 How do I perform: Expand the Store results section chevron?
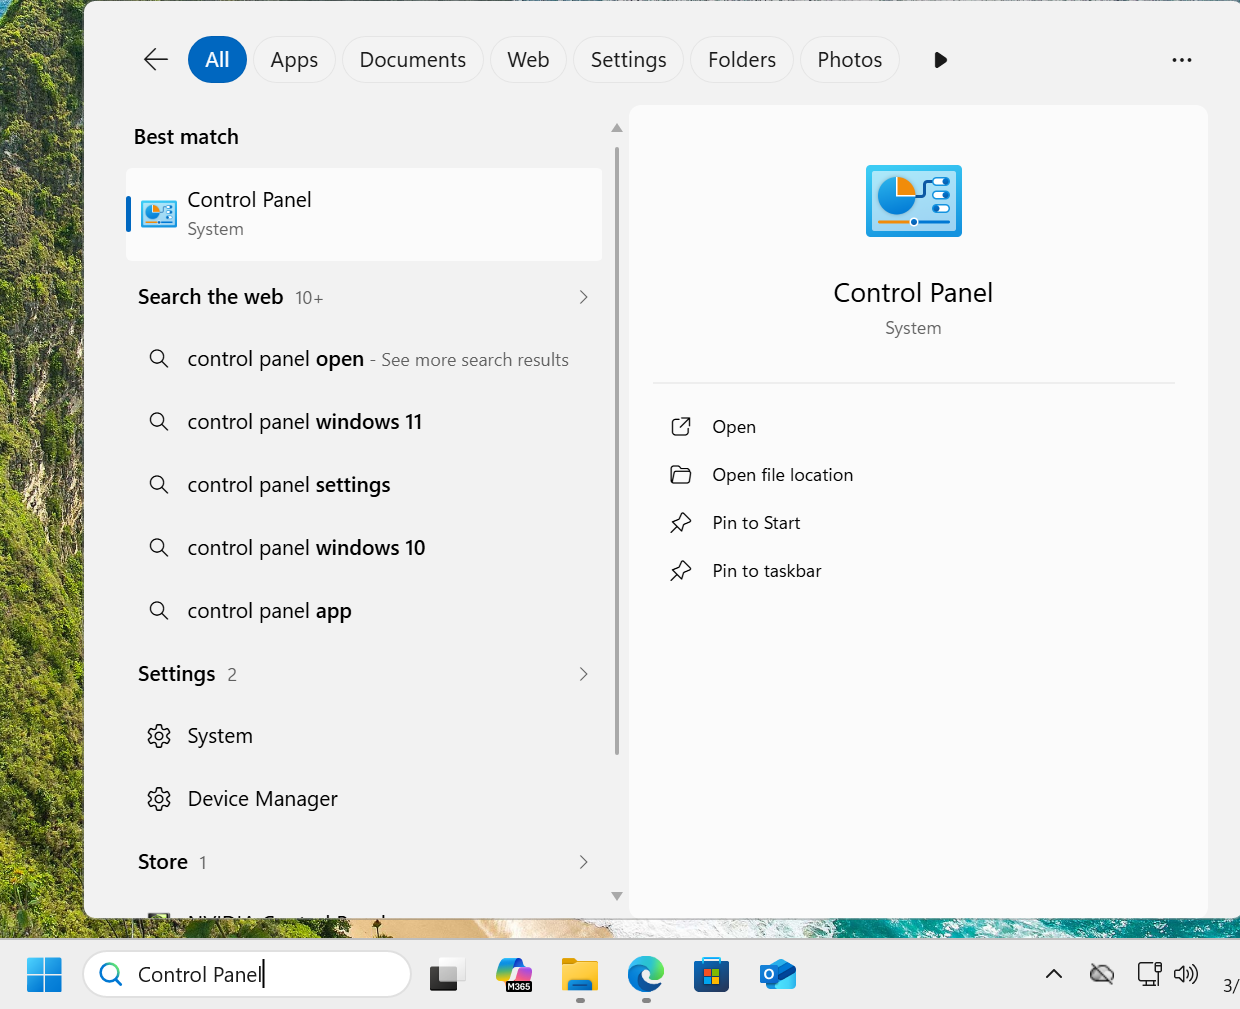[x=584, y=862]
